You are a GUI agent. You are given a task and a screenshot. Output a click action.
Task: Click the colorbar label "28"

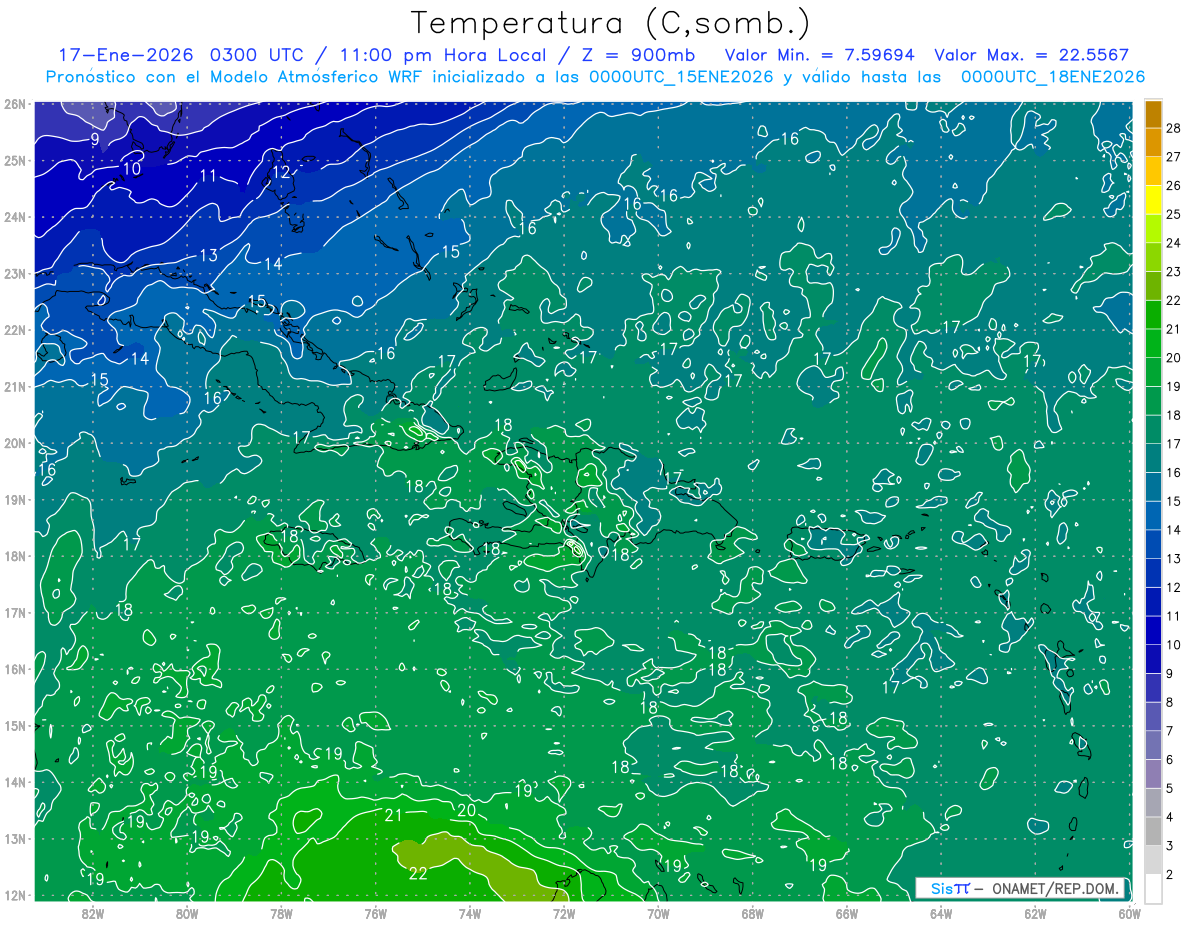[x=1174, y=128]
